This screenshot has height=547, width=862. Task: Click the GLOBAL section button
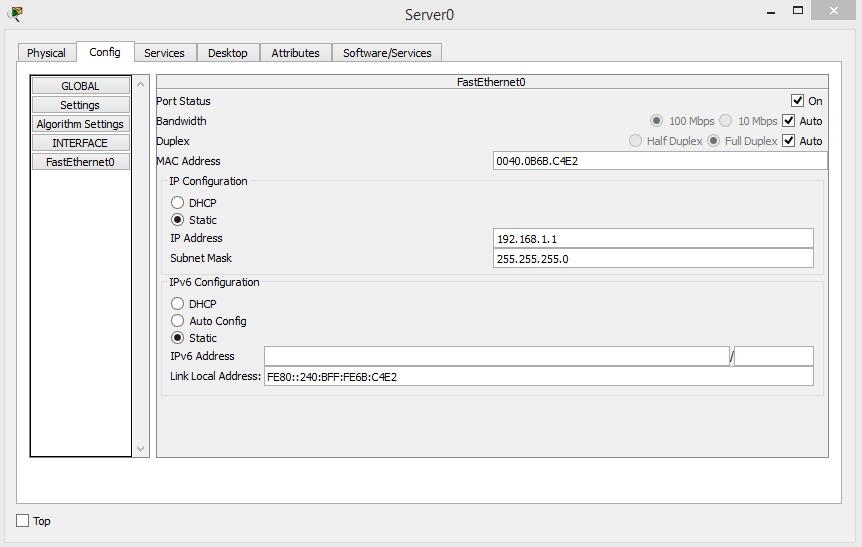80,86
